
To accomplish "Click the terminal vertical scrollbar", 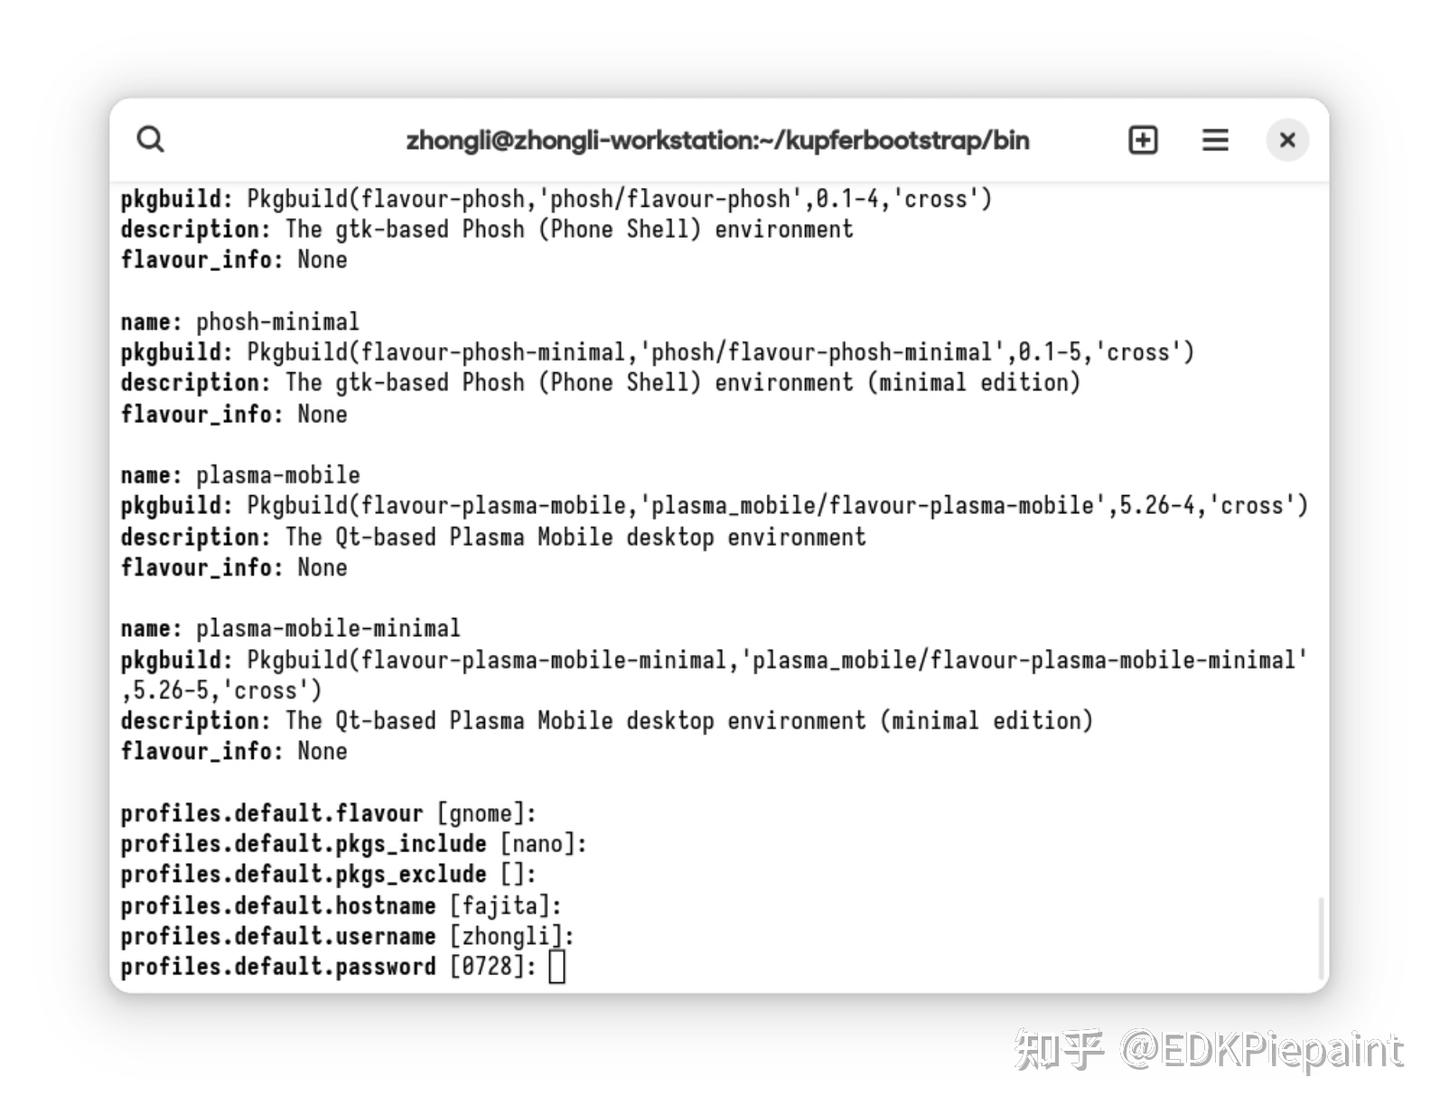I will 1321,938.
